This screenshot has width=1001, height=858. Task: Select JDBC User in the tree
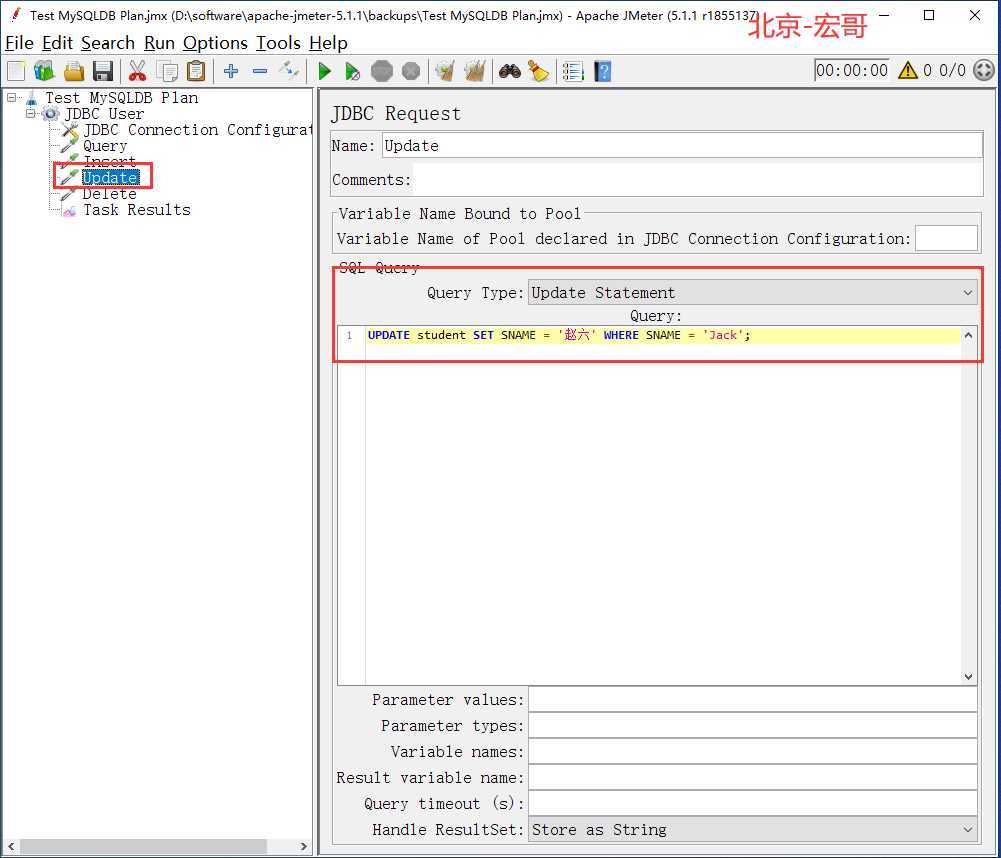click(104, 114)
